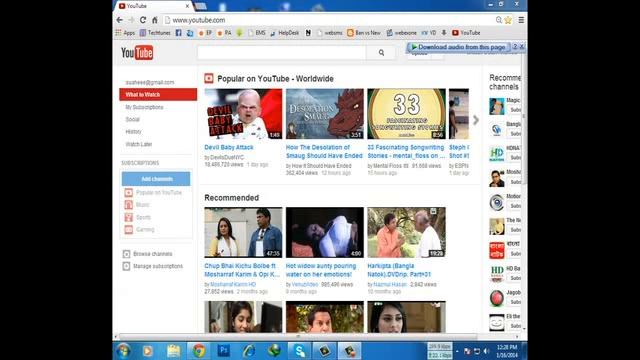The height and width of the screenshot is (360, 640).
Task: Click the YouTube search magnifier button
Action: (381, 53)
